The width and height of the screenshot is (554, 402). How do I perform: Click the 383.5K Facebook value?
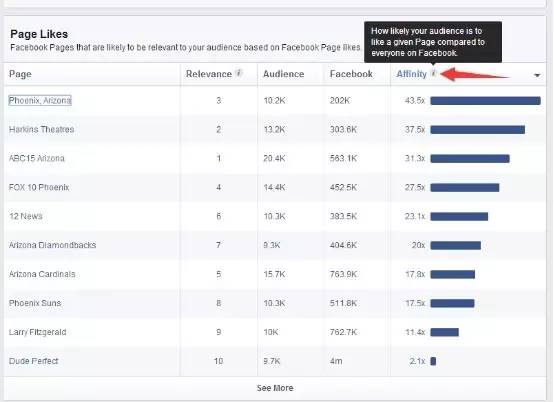pyautogui.click(x=343, y=216)
